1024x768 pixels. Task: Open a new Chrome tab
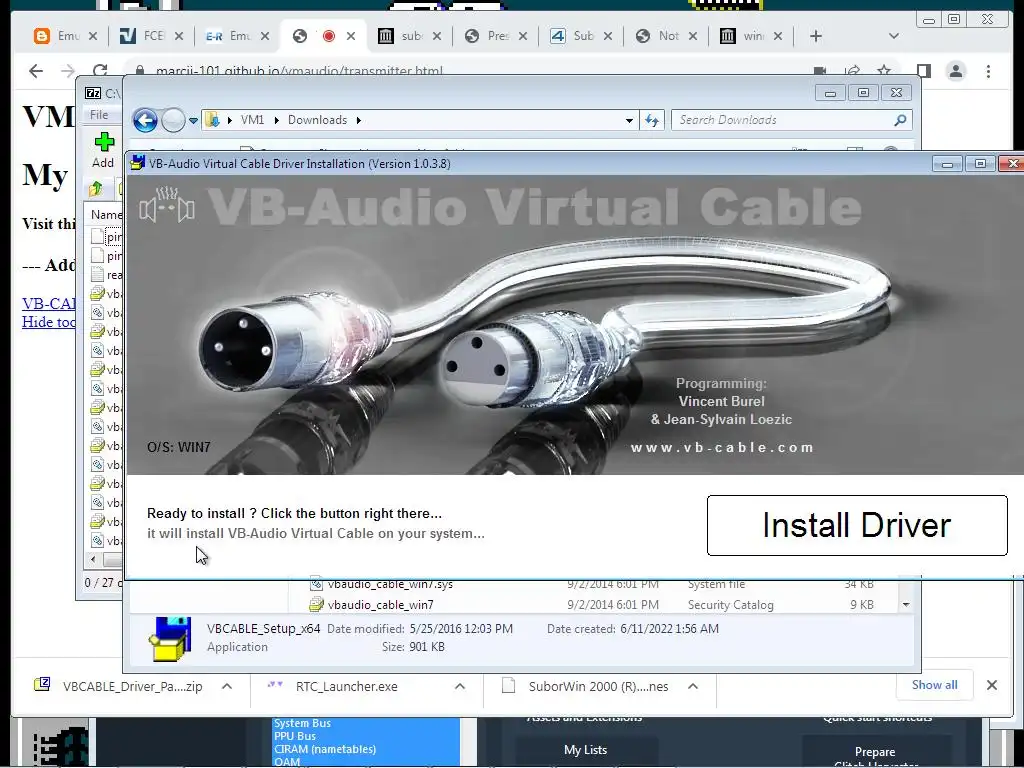816,36
